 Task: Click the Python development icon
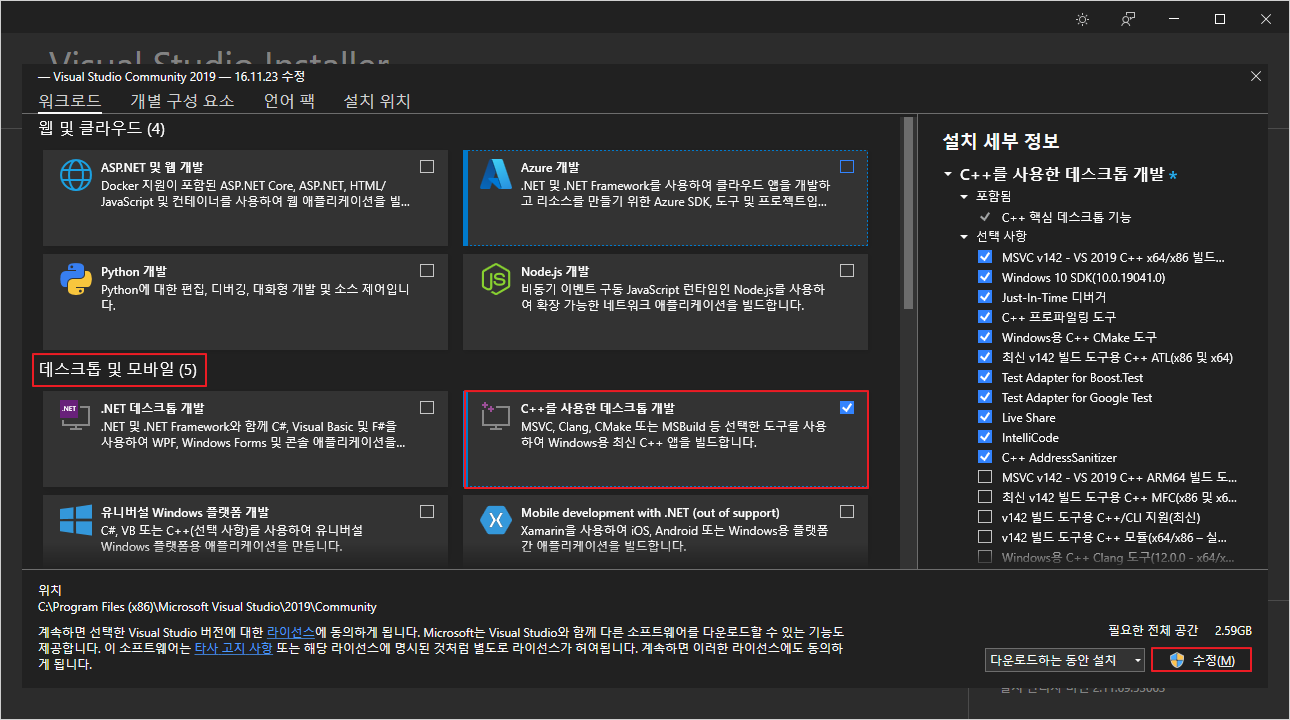click(x=76, y=279)
